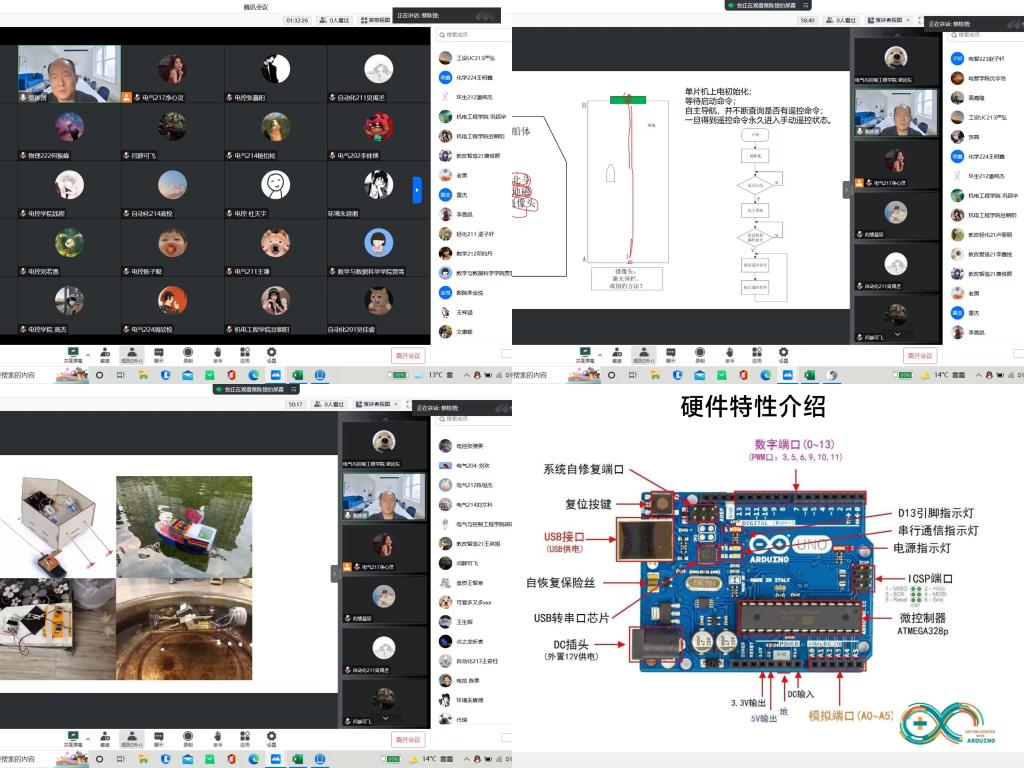Image resolution: width=1024 pixels, height=768 pixels.
Task: Open Apps in the top-left meeting toolbar
Action: pyautogui.click(x=244, y=354)
